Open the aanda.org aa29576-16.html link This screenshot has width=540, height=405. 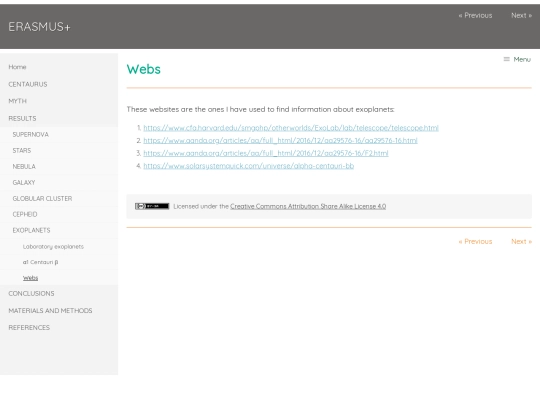click(x=280, y=141)
